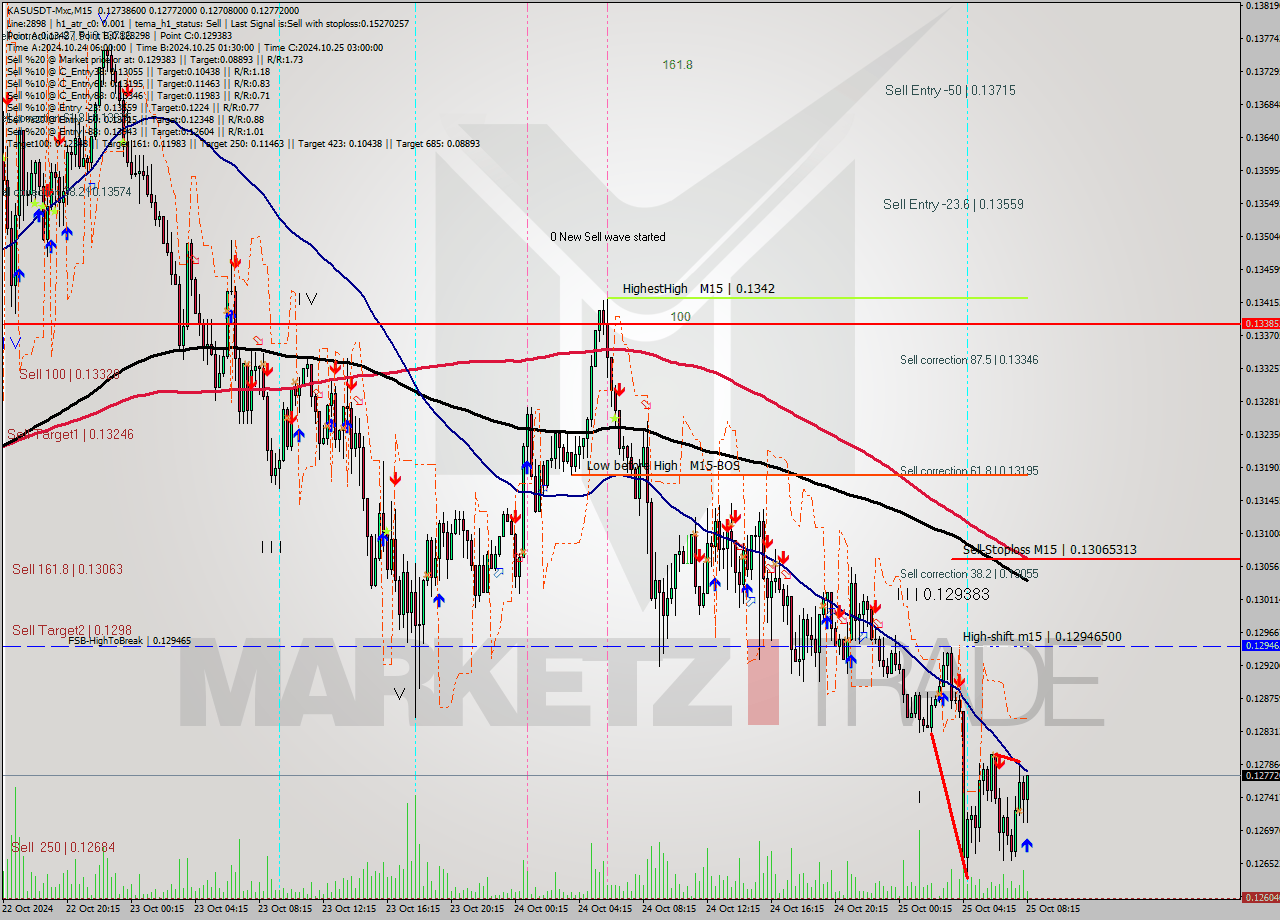The height and width of the screenshot is (920, 1280).
Task: Click the '24 Oct 12:15' time axis label
Action: click(x=734, y=910)
